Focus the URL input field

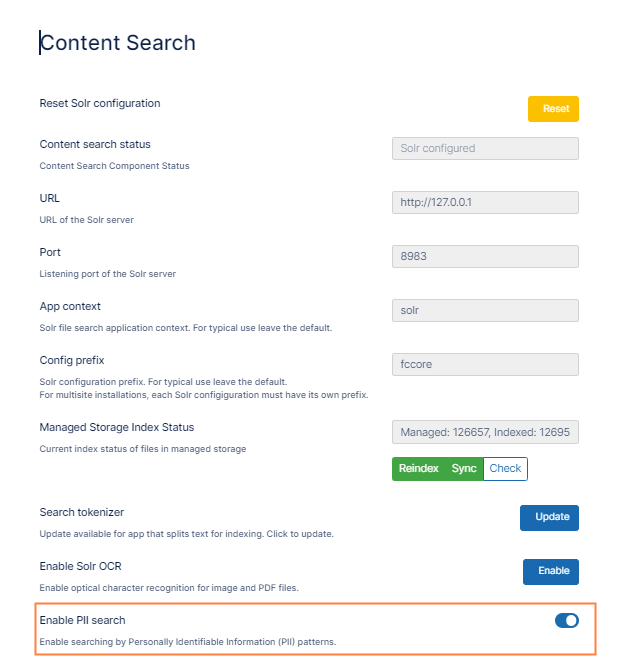485,203
